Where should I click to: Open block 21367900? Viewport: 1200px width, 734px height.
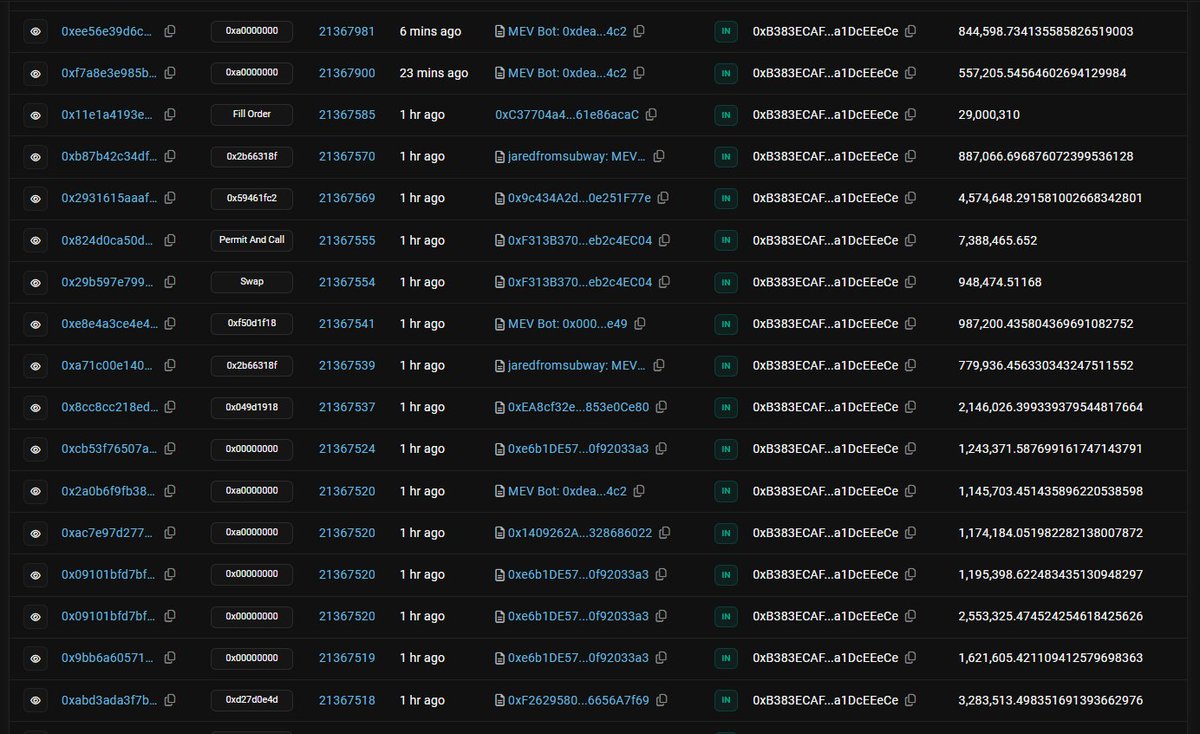[x=347, y=73]
